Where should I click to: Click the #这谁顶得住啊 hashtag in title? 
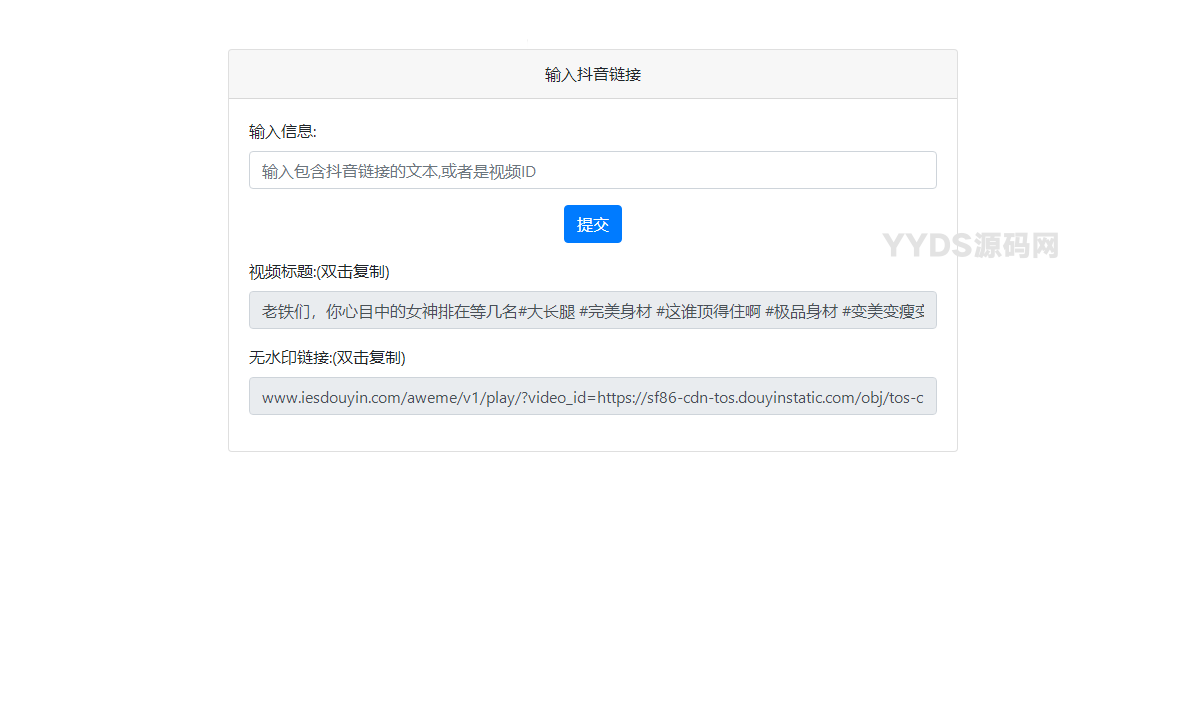pos(708,311)
